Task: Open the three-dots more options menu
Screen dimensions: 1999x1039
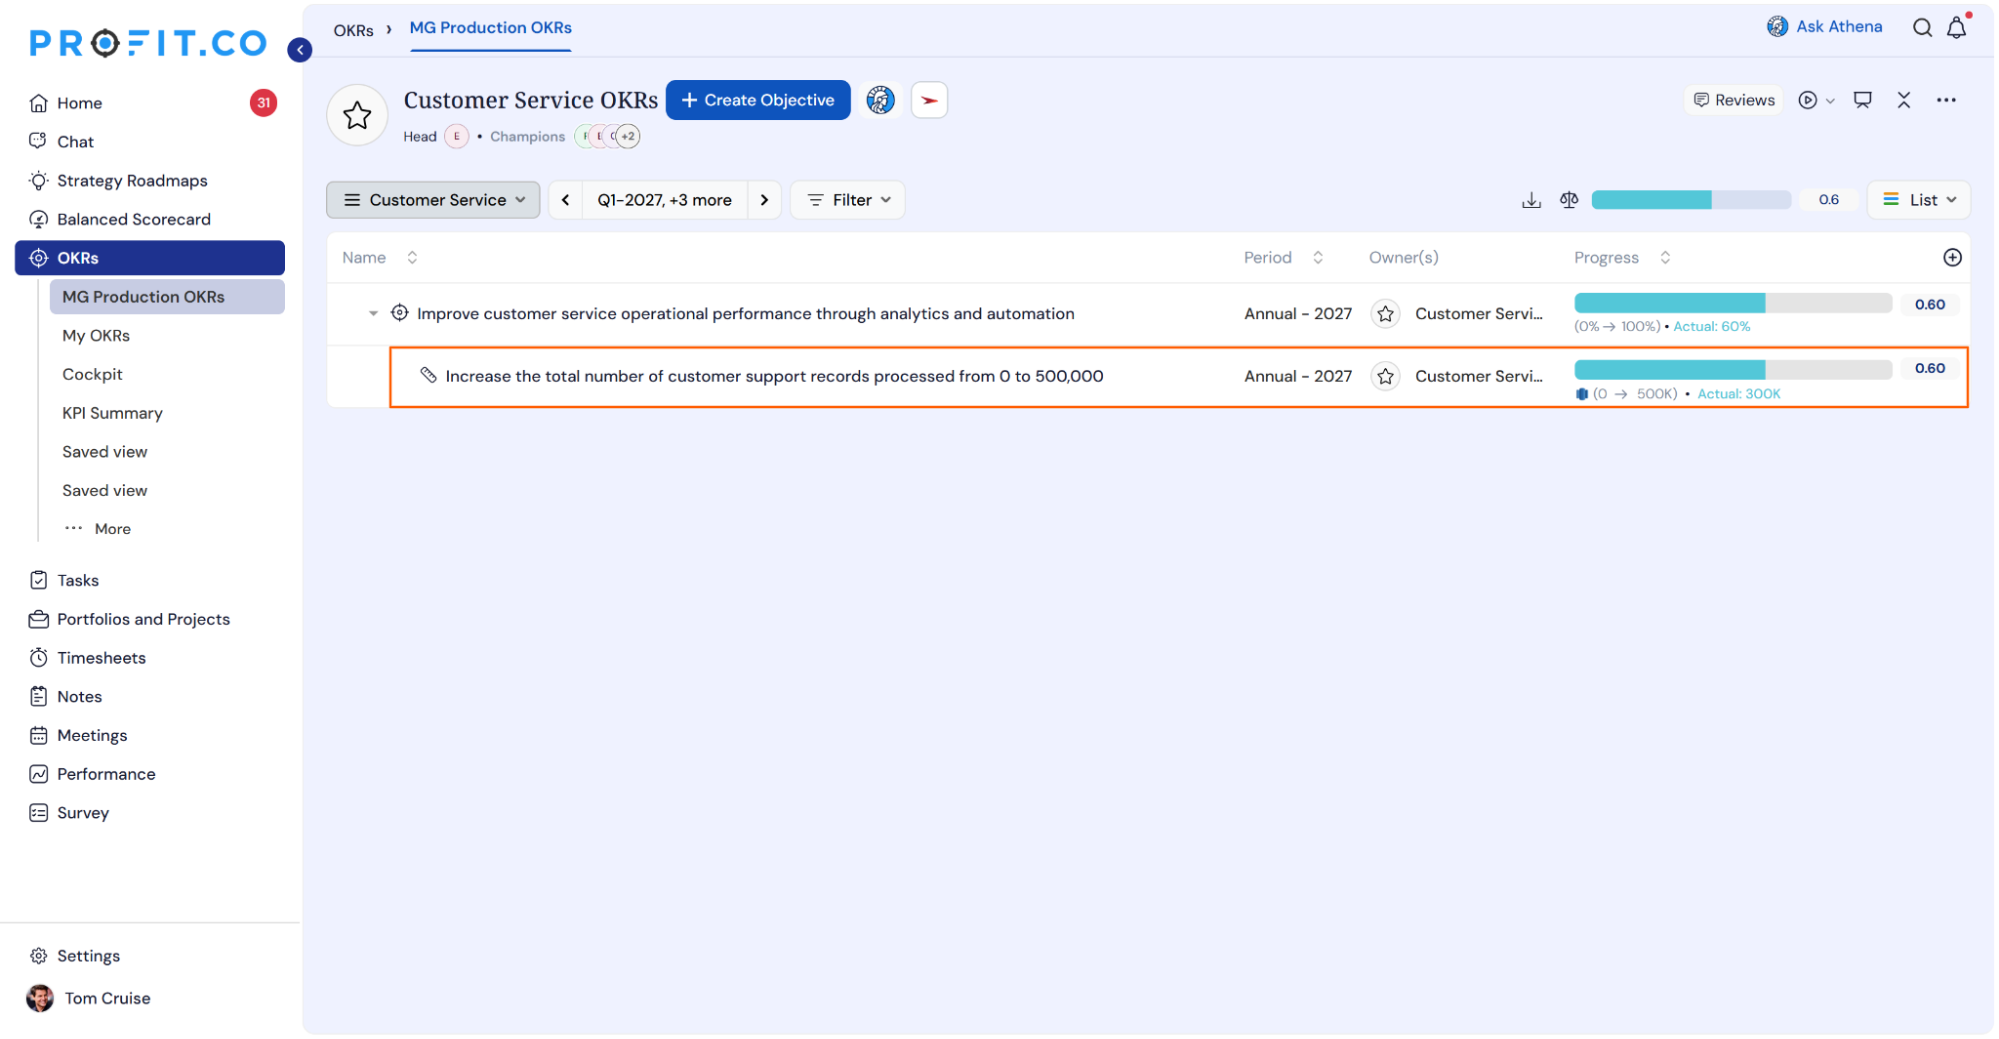Action: (1945, 100)
